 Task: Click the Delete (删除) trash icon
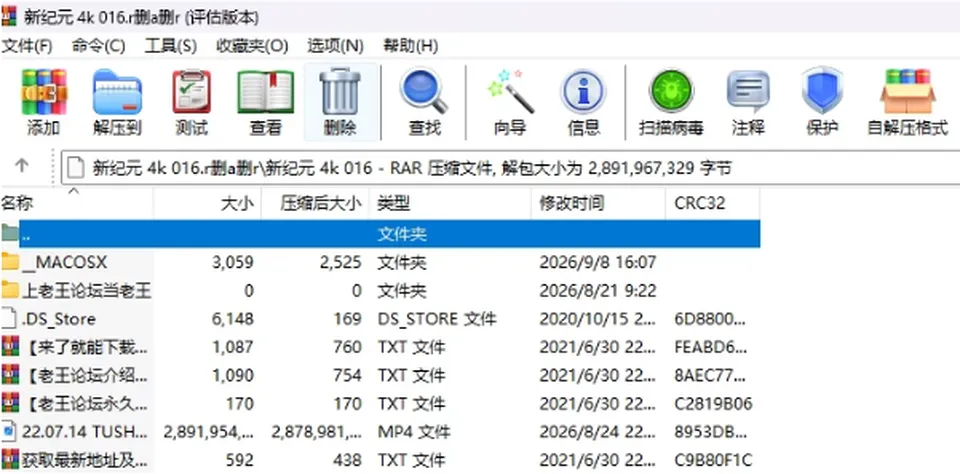(340, 92)
